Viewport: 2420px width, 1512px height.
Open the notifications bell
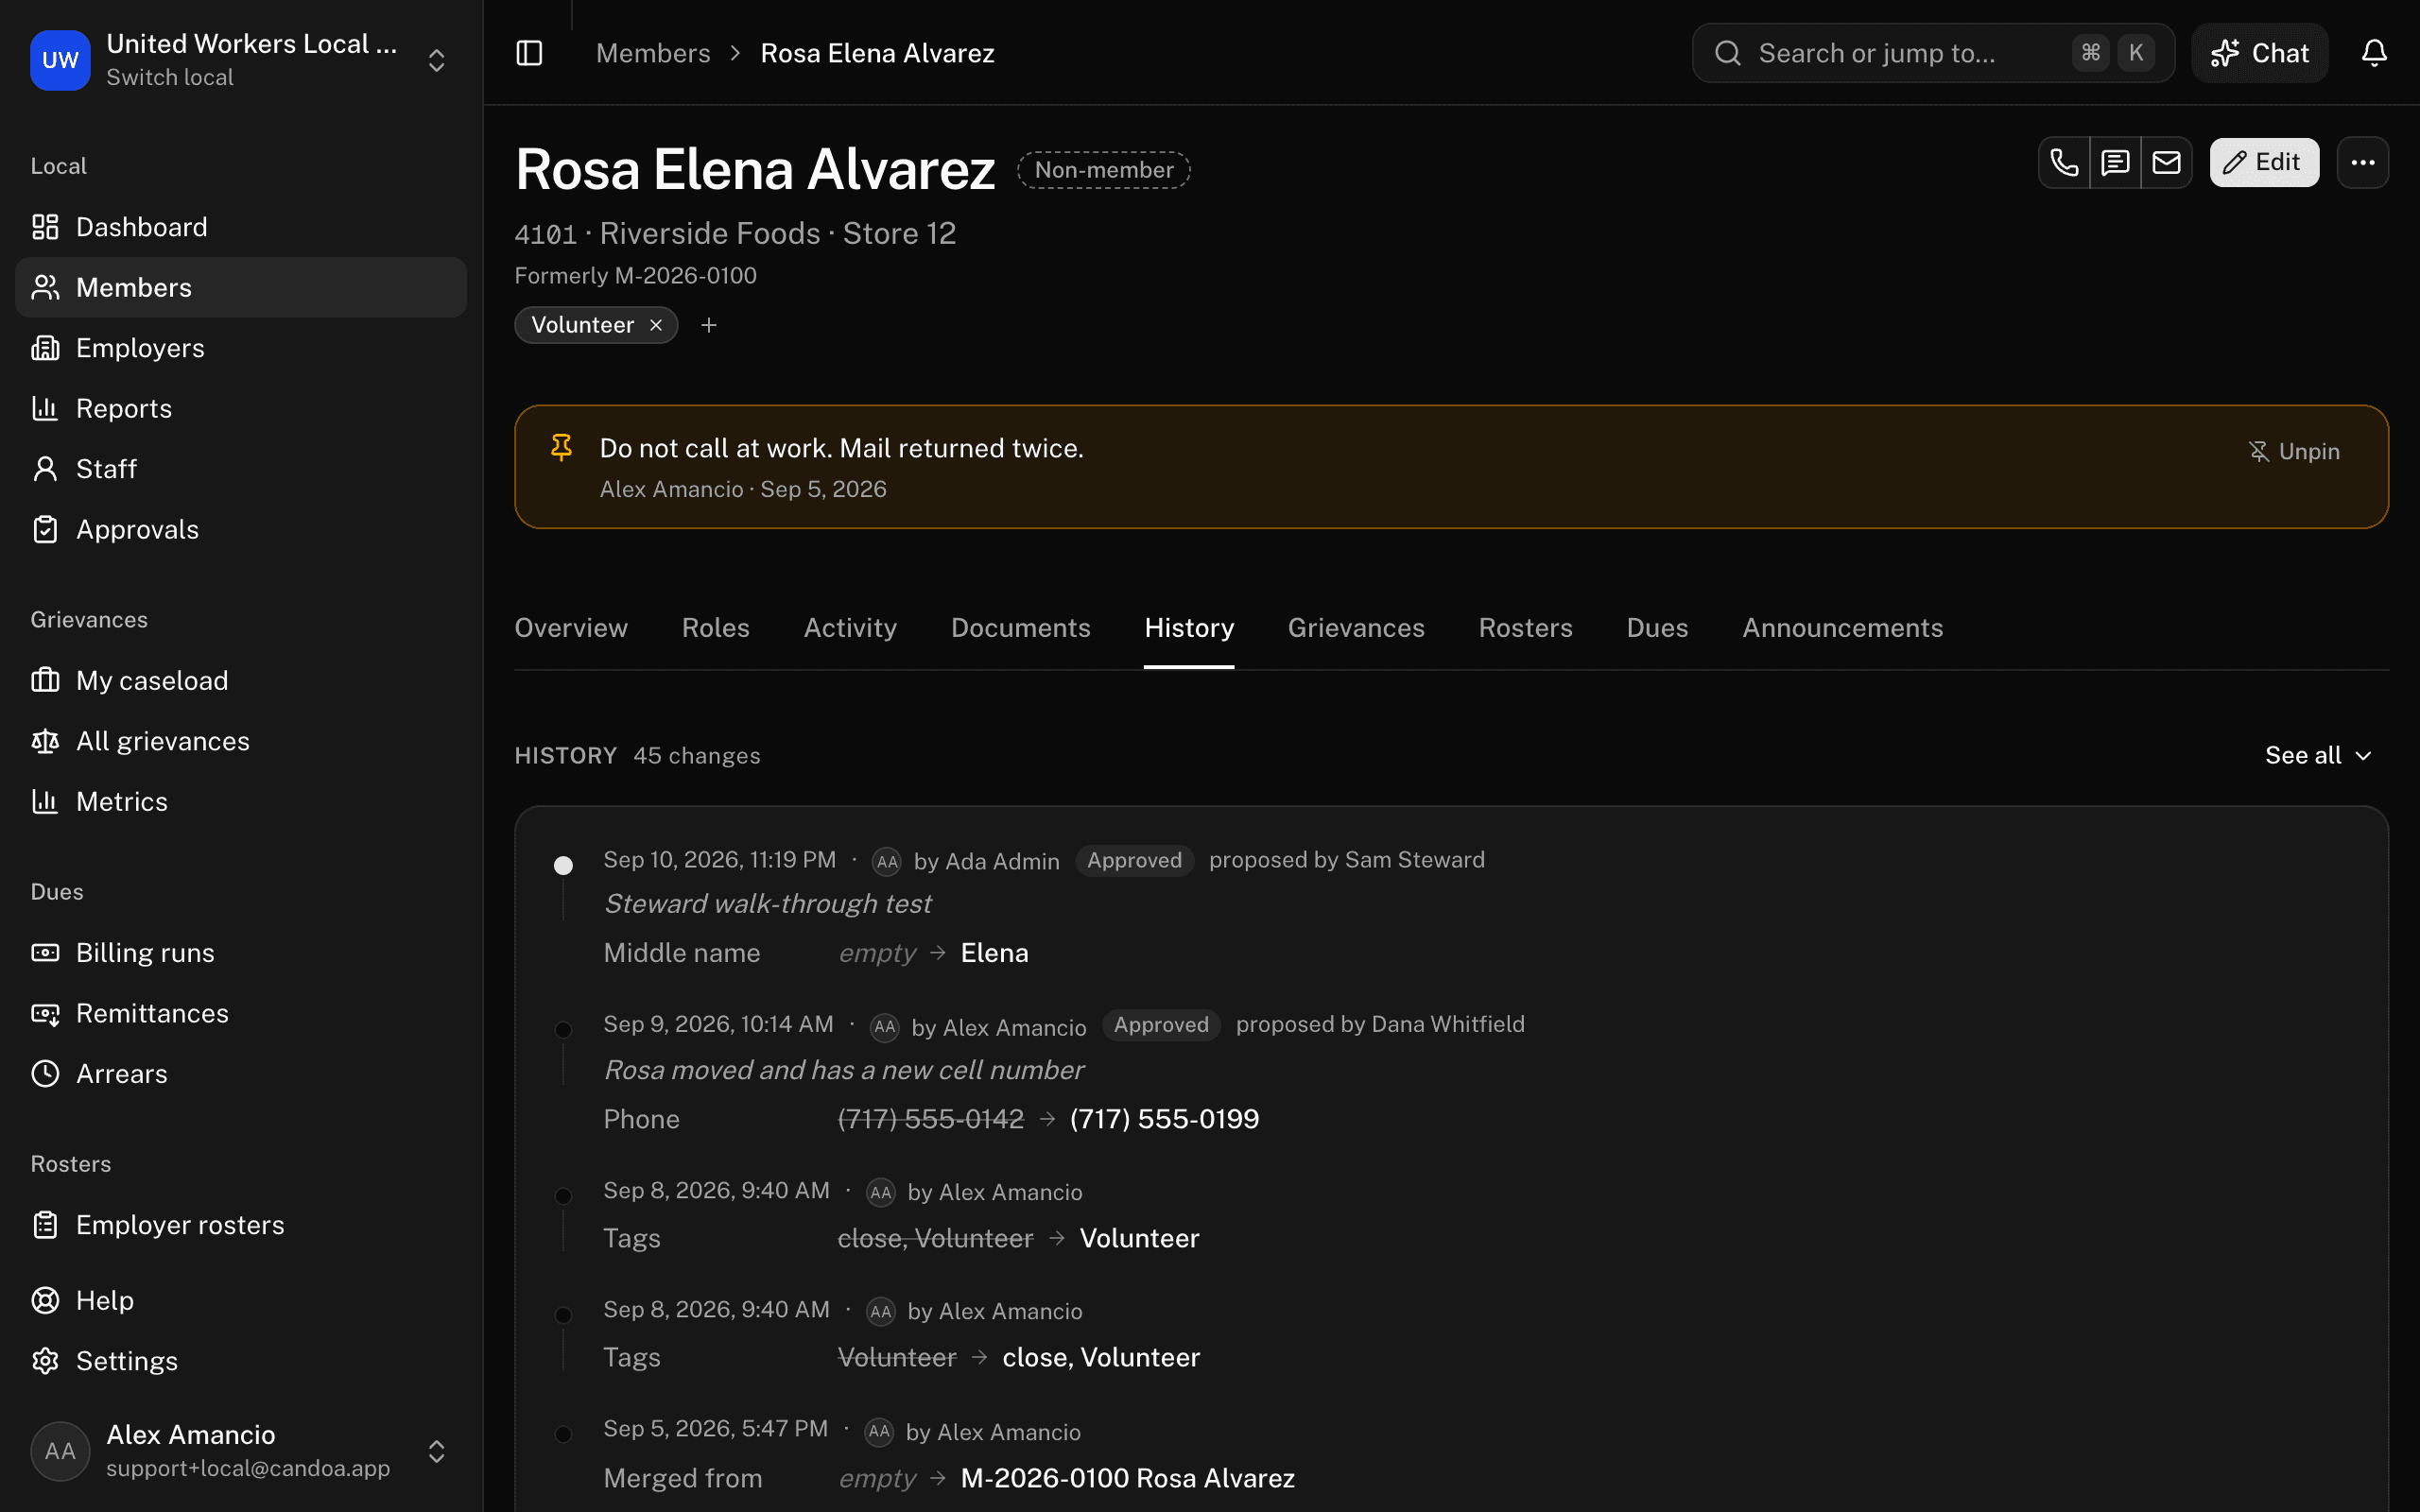coord(2374,53)
